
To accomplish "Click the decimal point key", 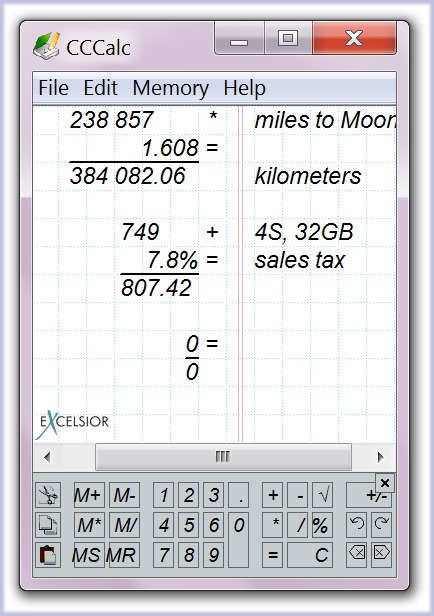I will (x=239, y=495).
